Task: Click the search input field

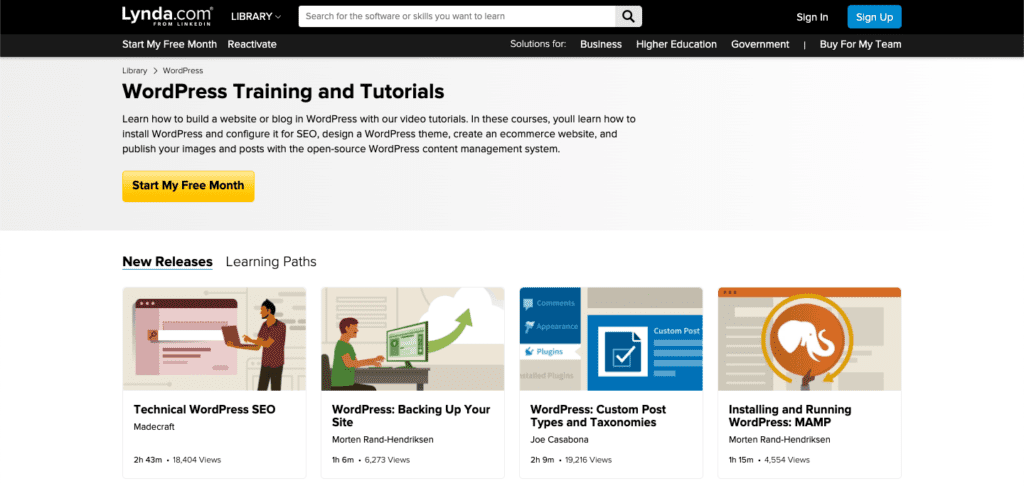Action: (457, 17)
